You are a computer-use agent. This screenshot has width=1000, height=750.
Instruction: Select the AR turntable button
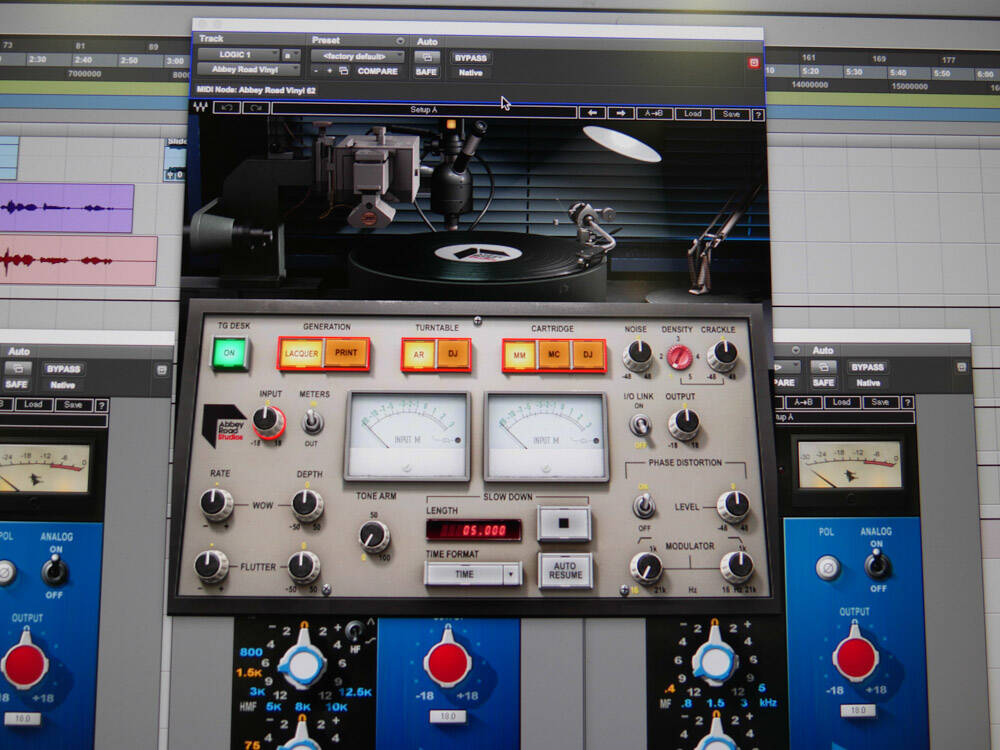tap(418, 355)
